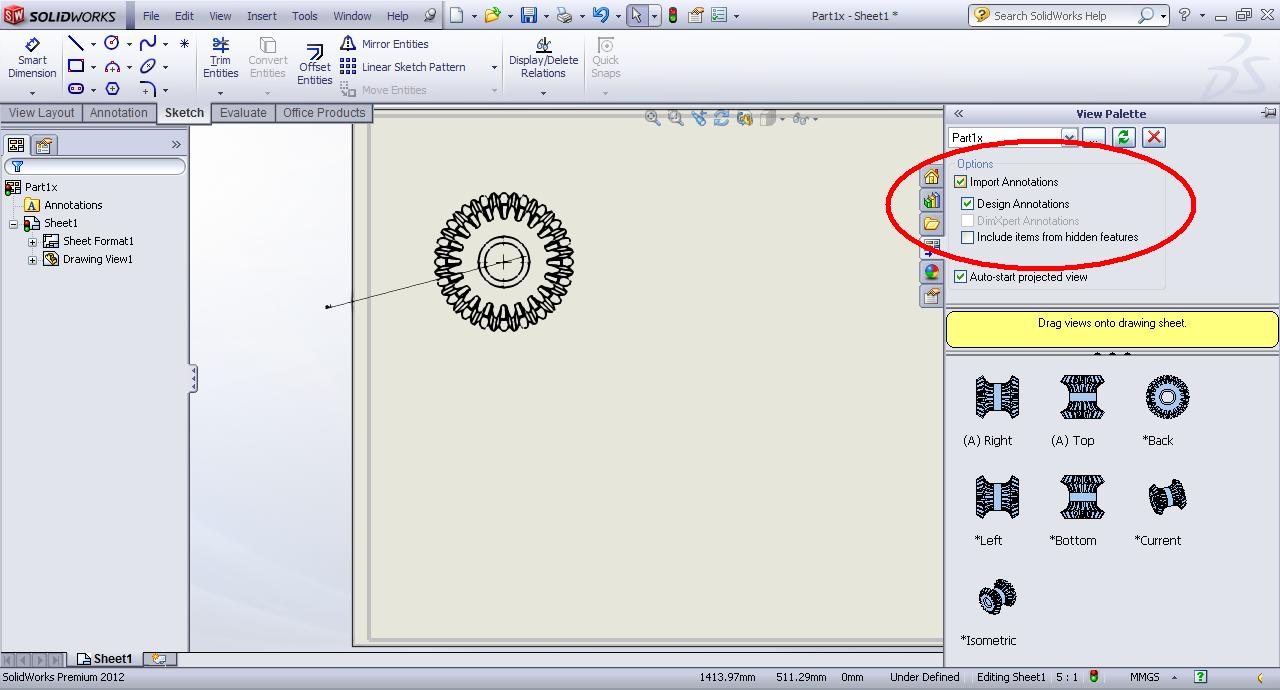Click the Print icon

point(565,15)
